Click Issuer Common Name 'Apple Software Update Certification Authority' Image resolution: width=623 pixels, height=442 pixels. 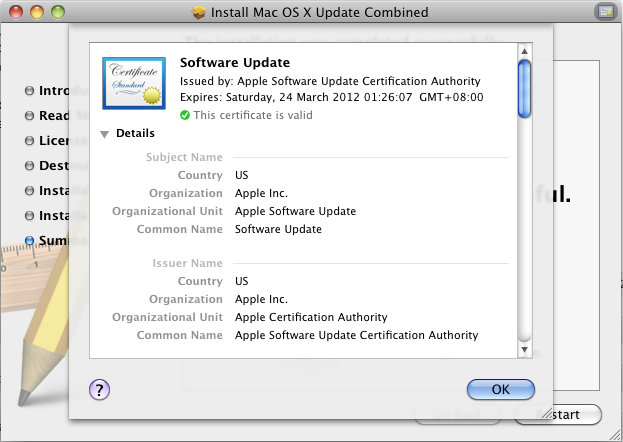tap(356, 335)
